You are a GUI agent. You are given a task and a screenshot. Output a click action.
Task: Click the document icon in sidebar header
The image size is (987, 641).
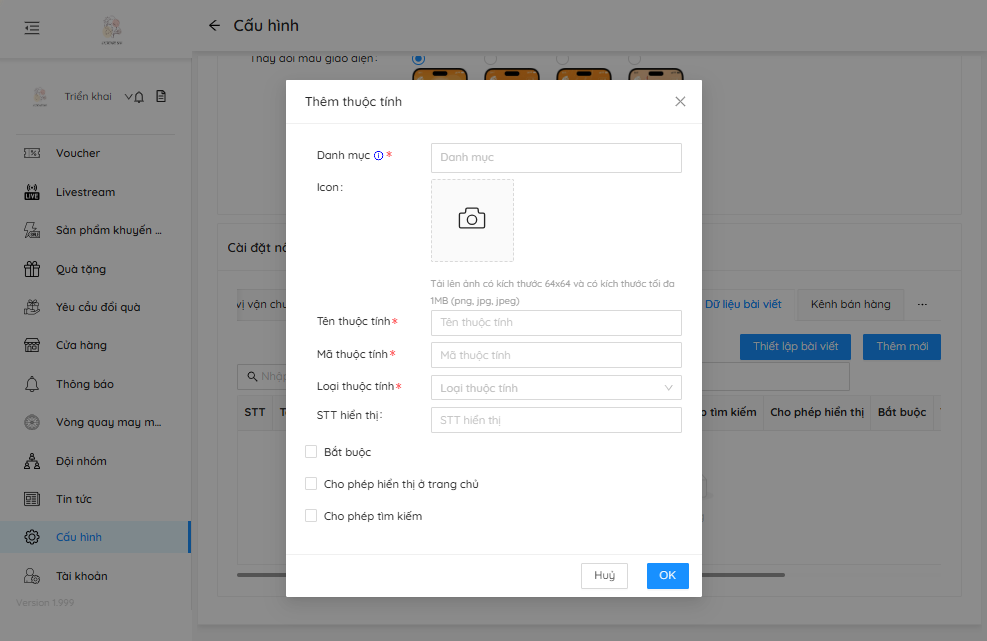(160, 97)
